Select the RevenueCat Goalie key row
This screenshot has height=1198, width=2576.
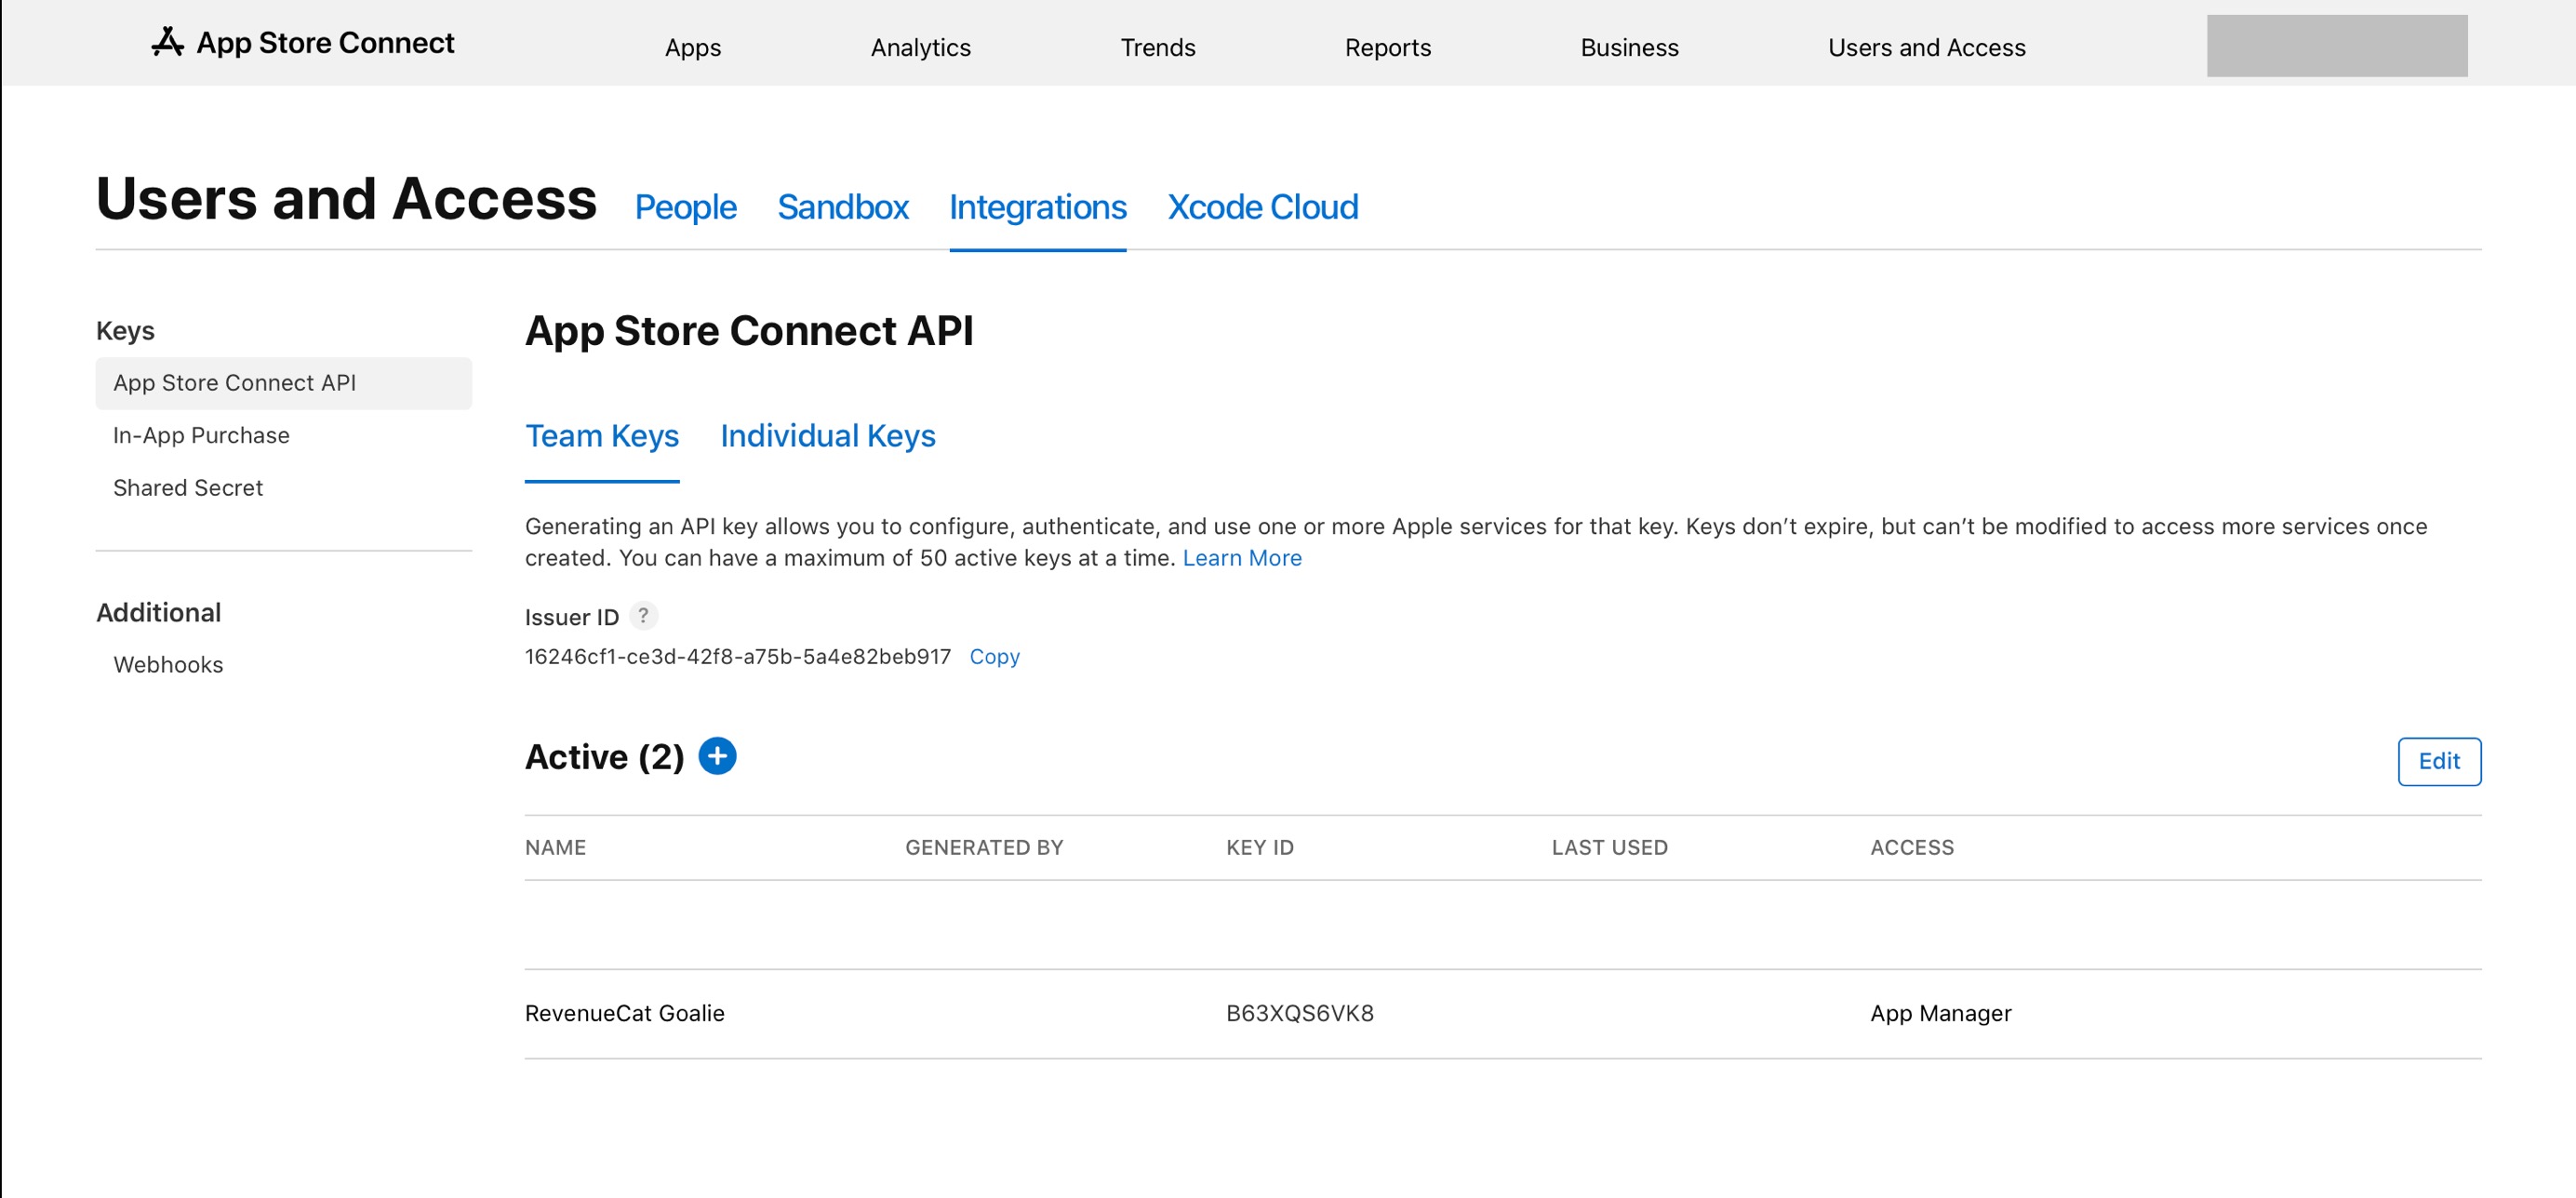pyautogui.click(x=625, y=1013)
